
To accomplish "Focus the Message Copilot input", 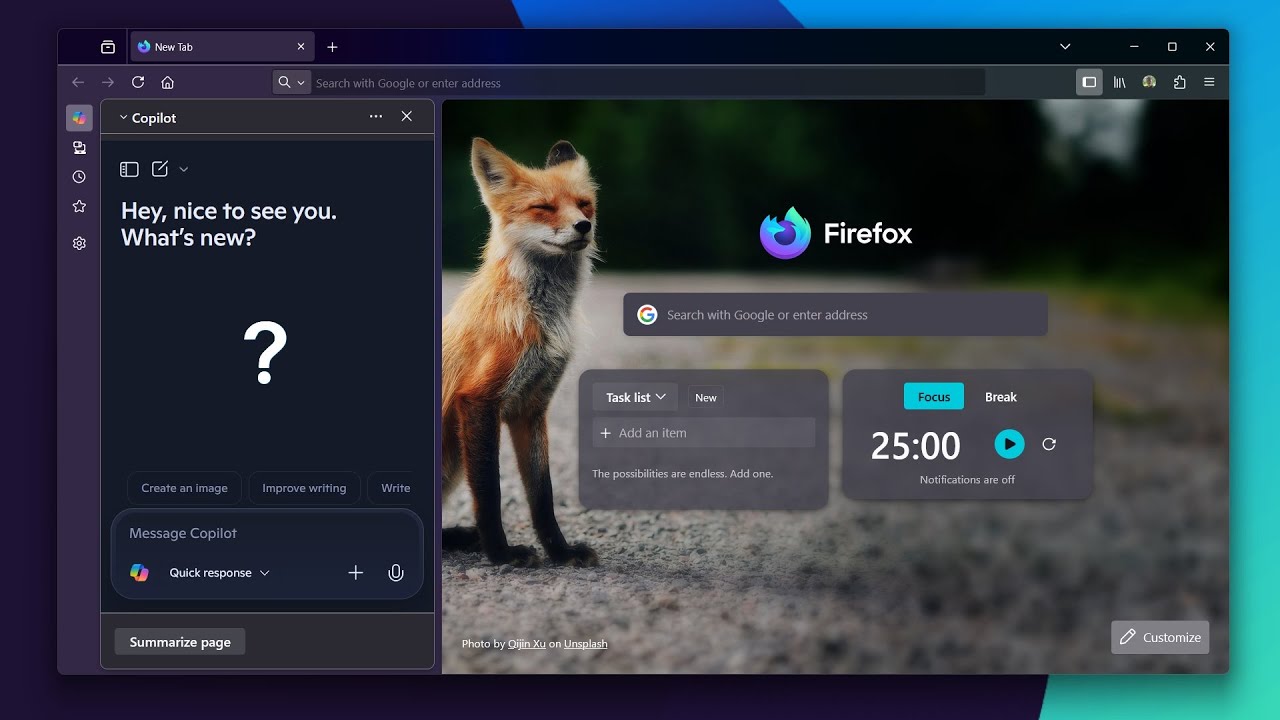I will [267, 534].
